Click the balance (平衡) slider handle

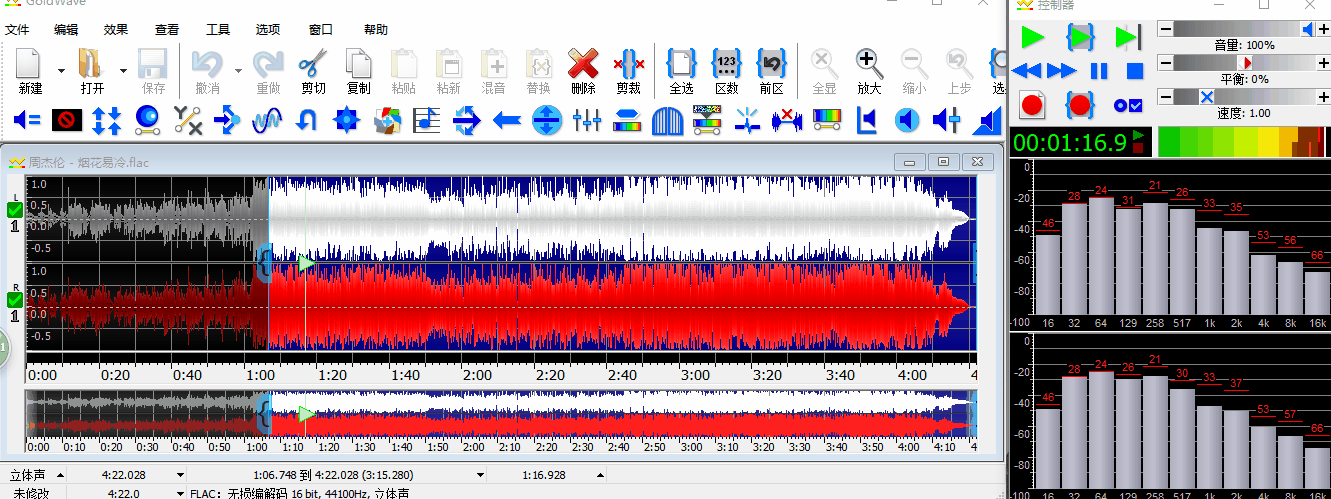point(1247,63)
